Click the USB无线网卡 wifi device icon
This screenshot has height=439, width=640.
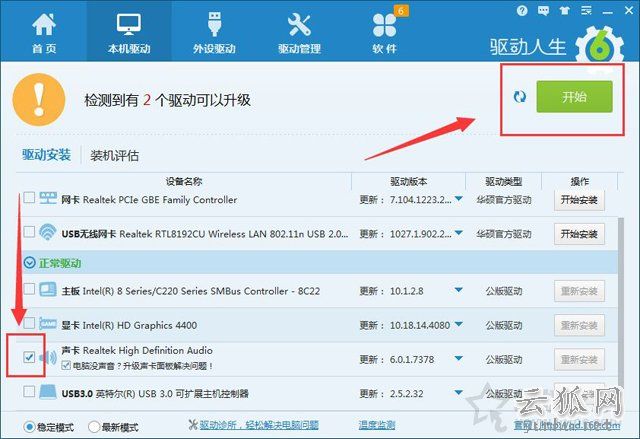(48, 232)
